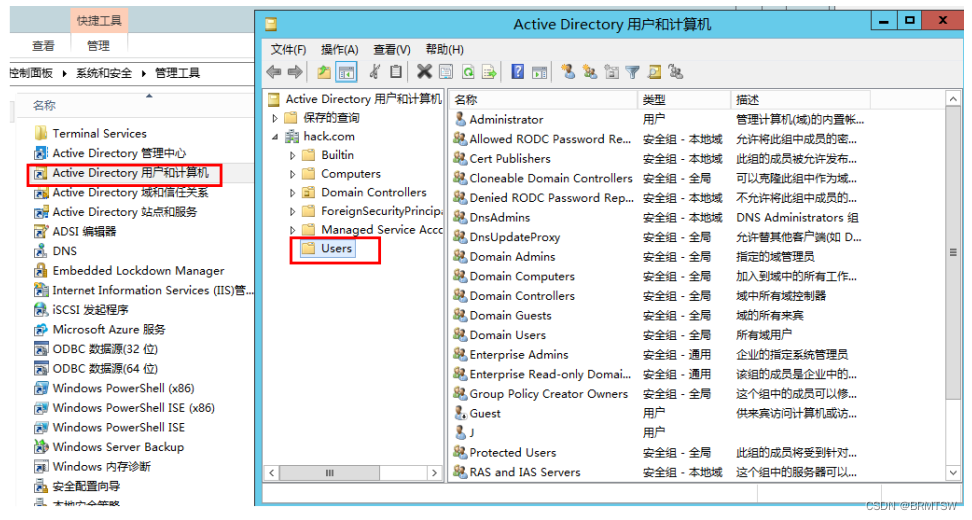Select Microsoft Azure 服务 item
972x520 pixels.
[108, 329]
